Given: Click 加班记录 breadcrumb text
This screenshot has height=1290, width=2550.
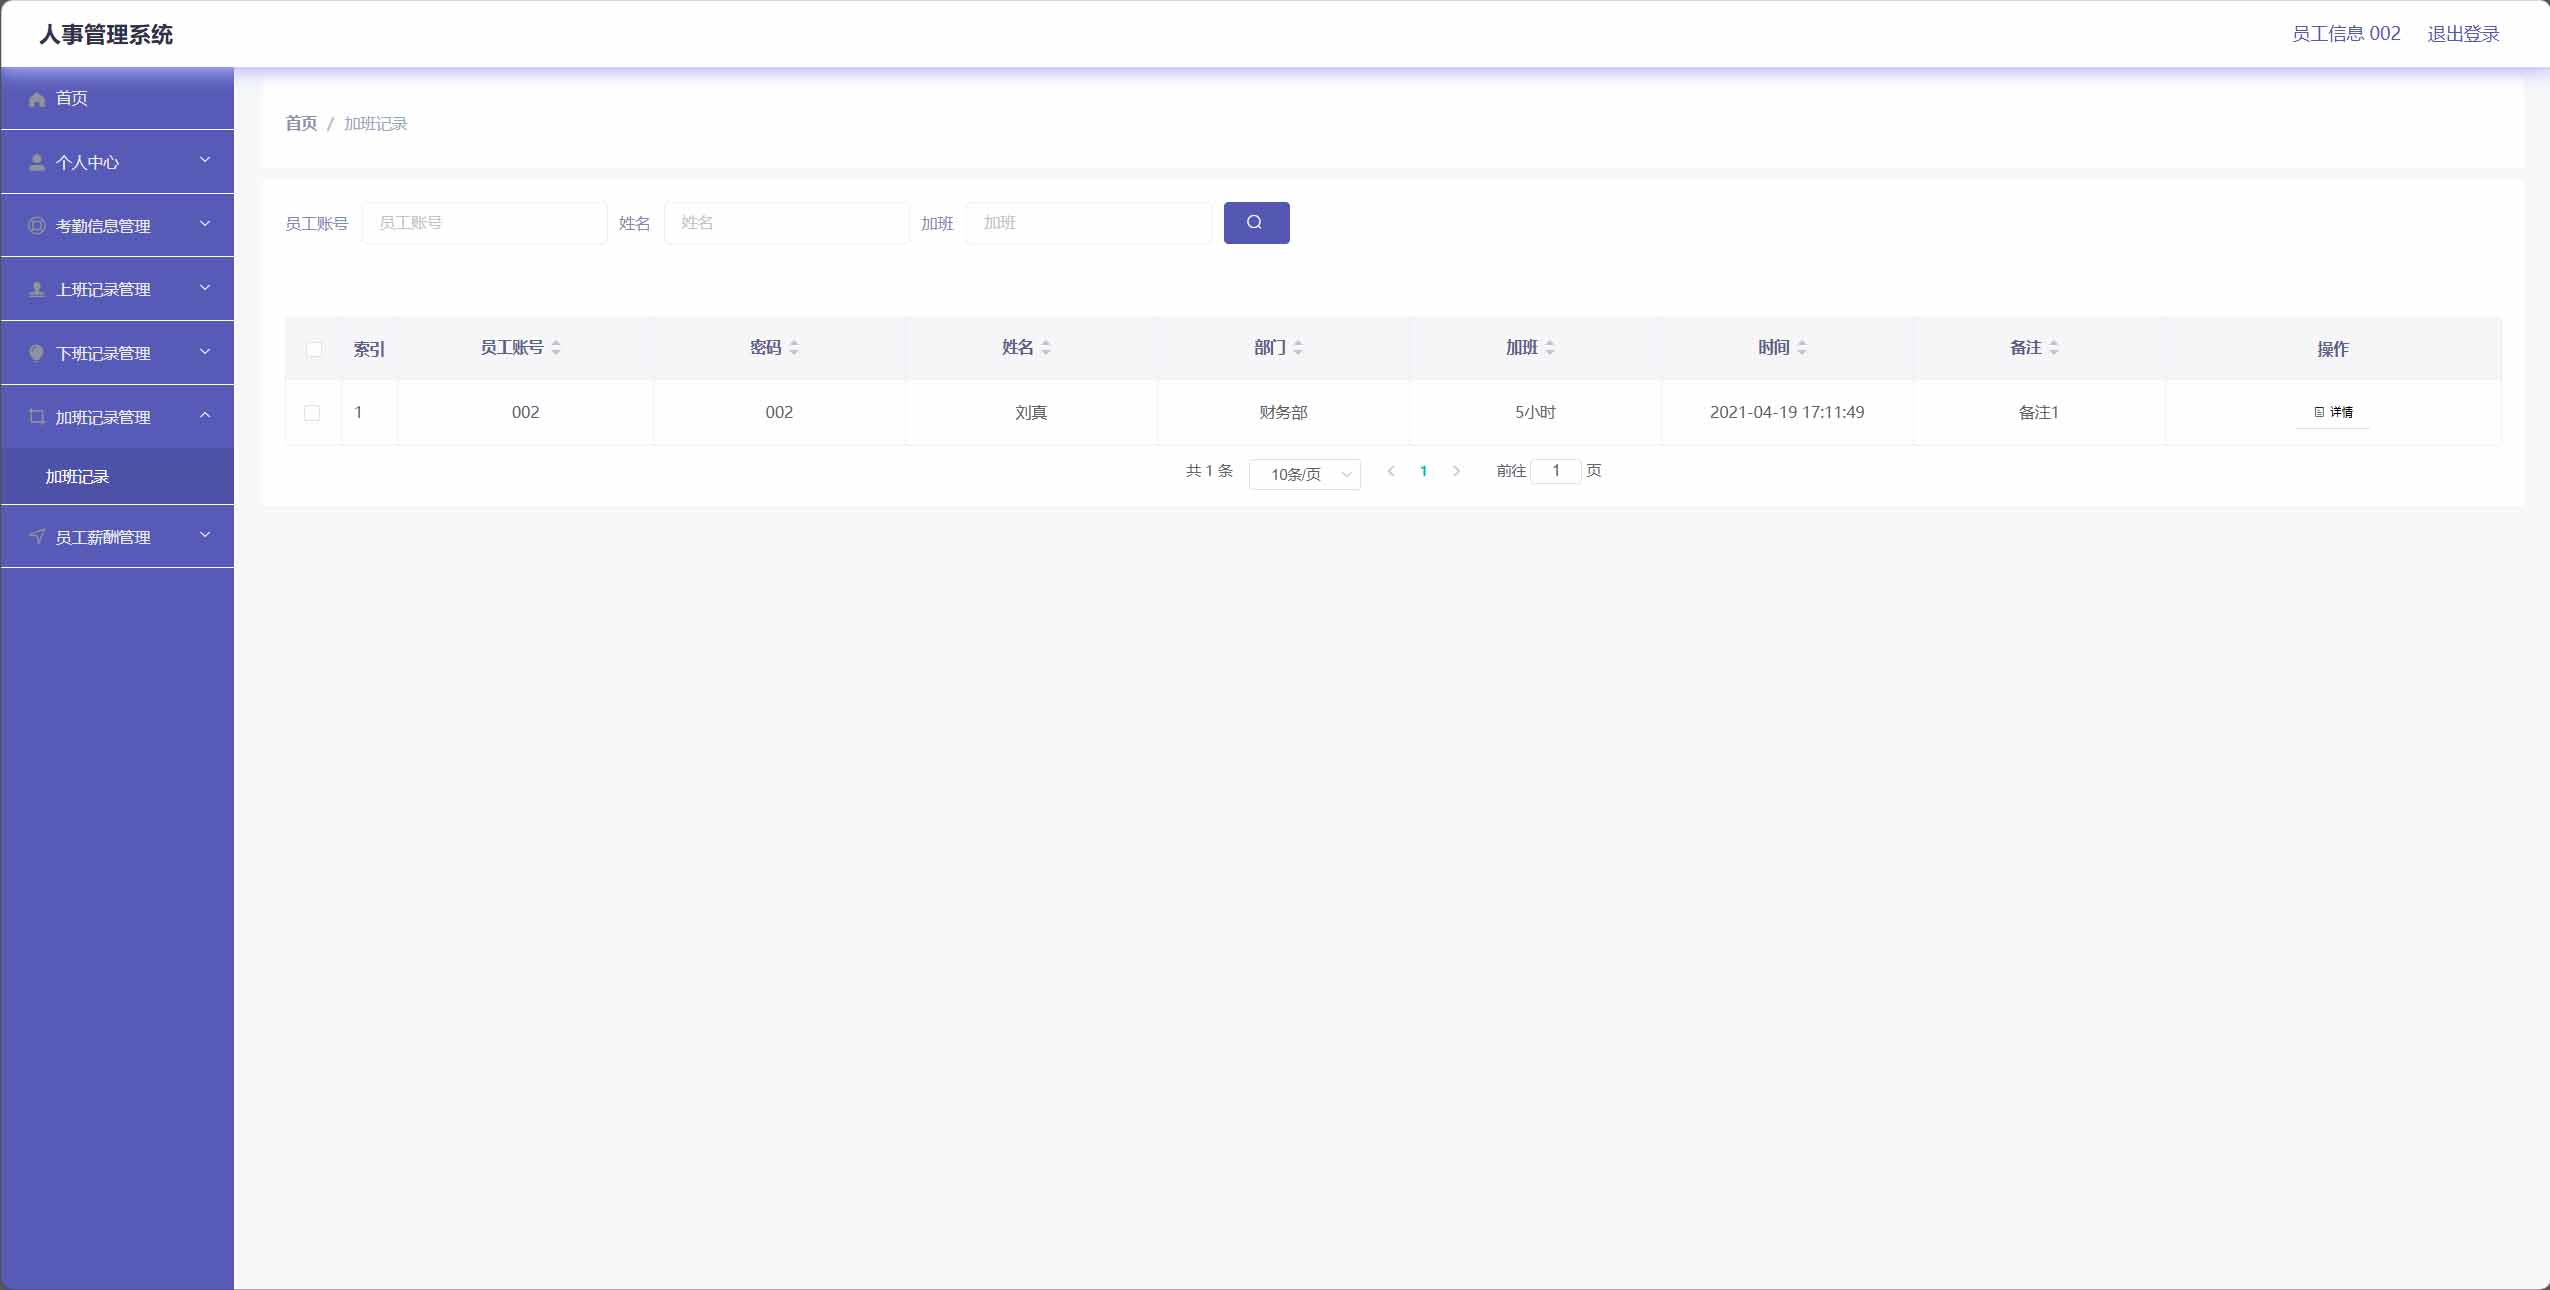Looking at the screenshot, I should [376, 123].
